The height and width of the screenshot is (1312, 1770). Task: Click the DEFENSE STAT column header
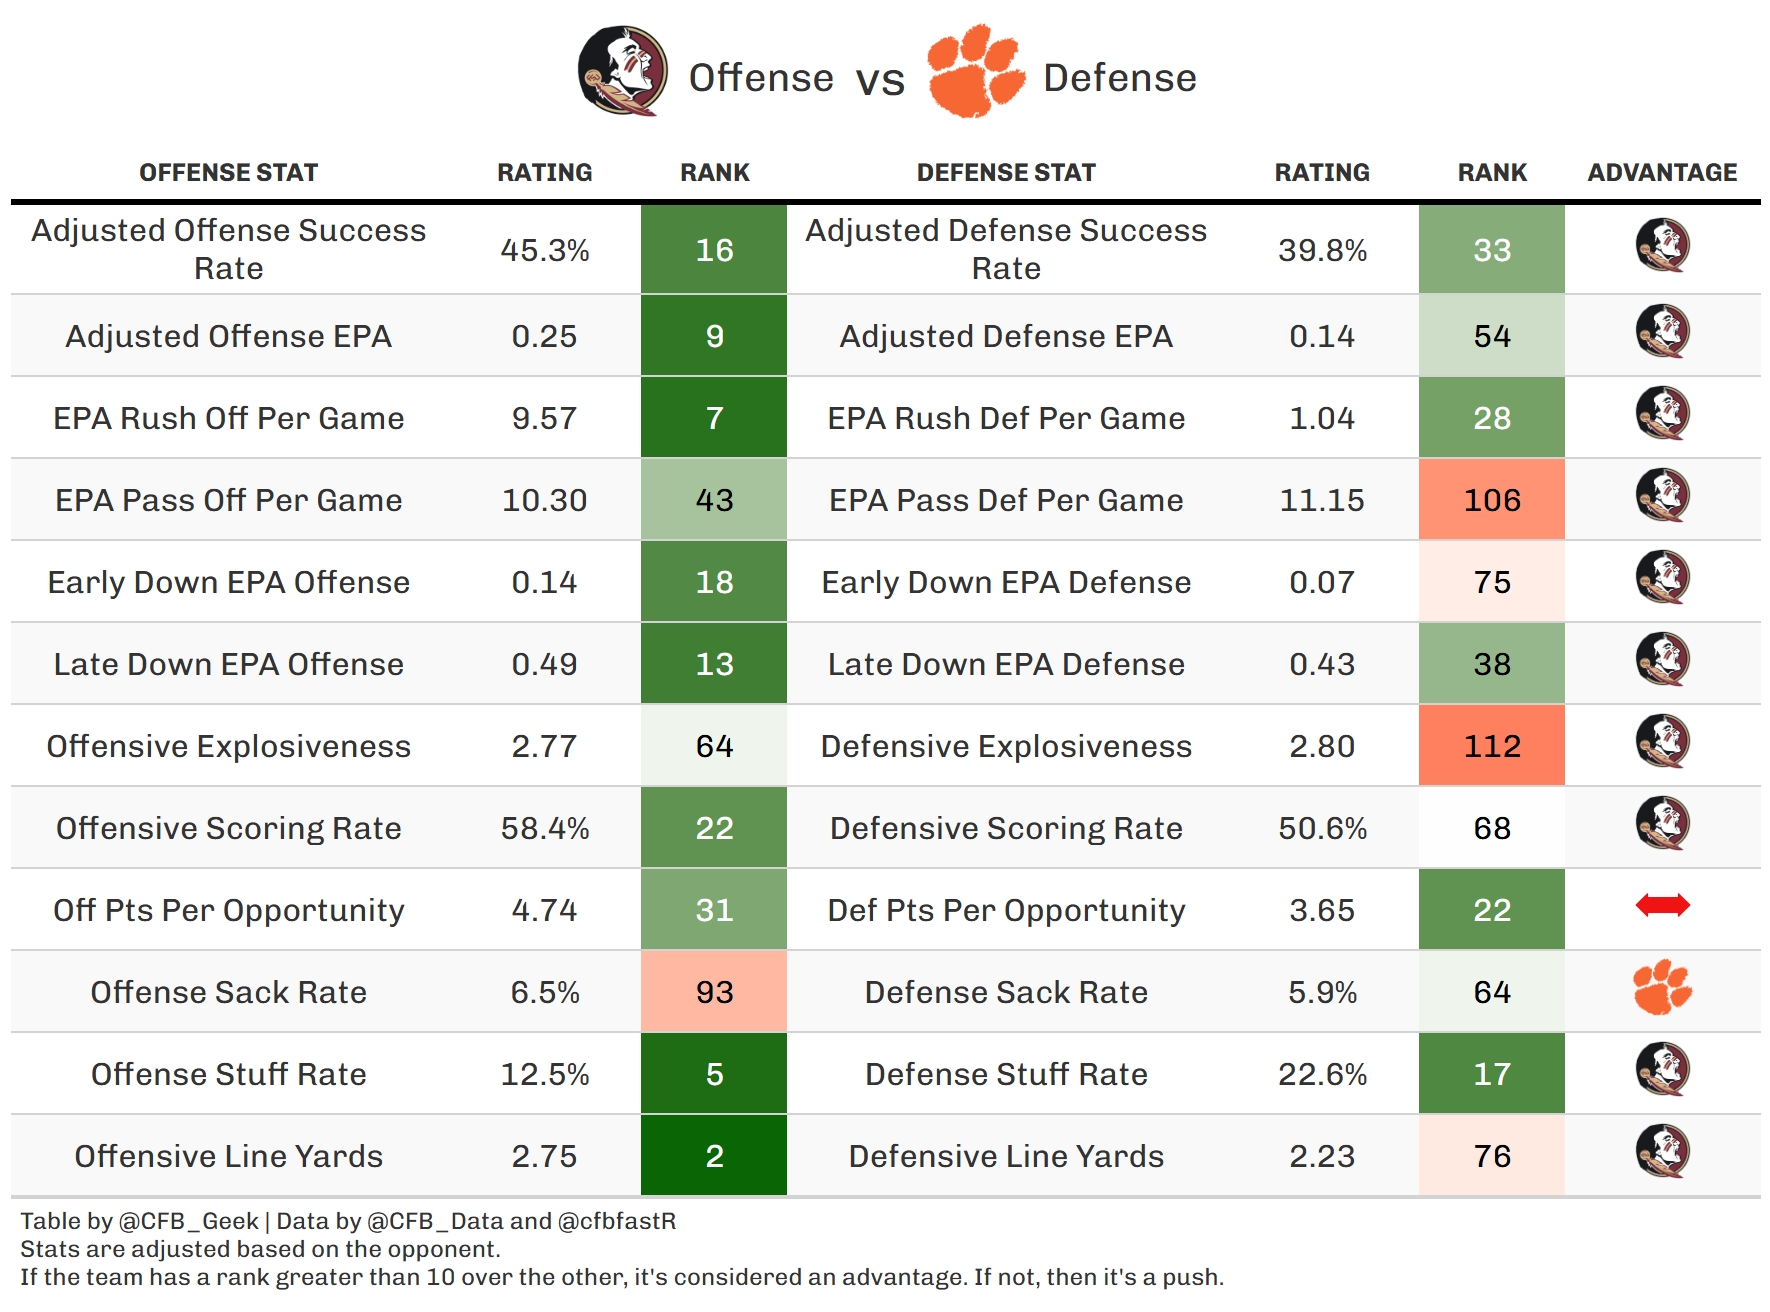[x=1006, y=173]
